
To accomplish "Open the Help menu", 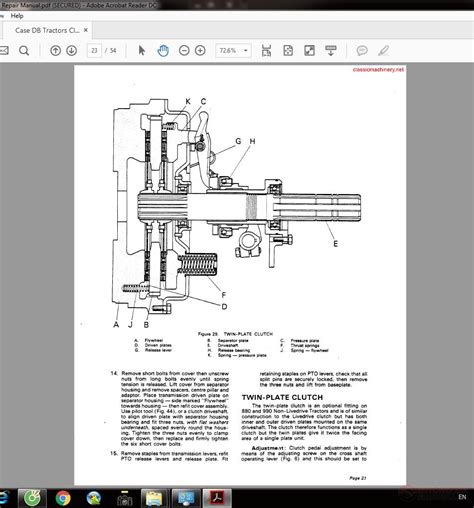I will pyautogui.click(x=17, y=16).
